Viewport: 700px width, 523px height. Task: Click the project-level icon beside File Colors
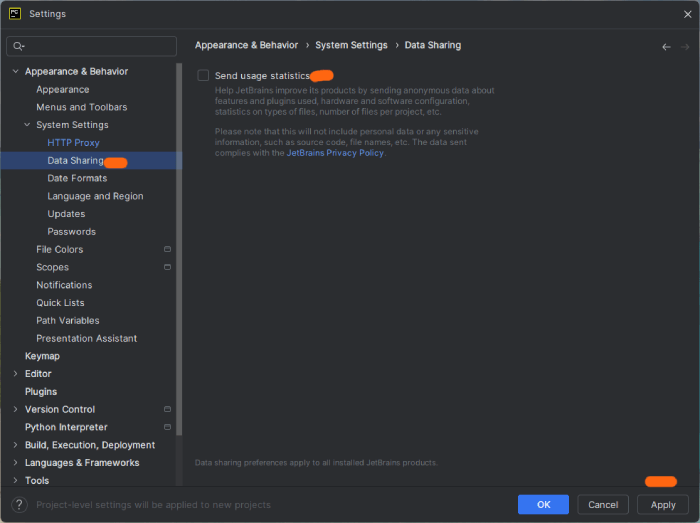coord(167,249)
